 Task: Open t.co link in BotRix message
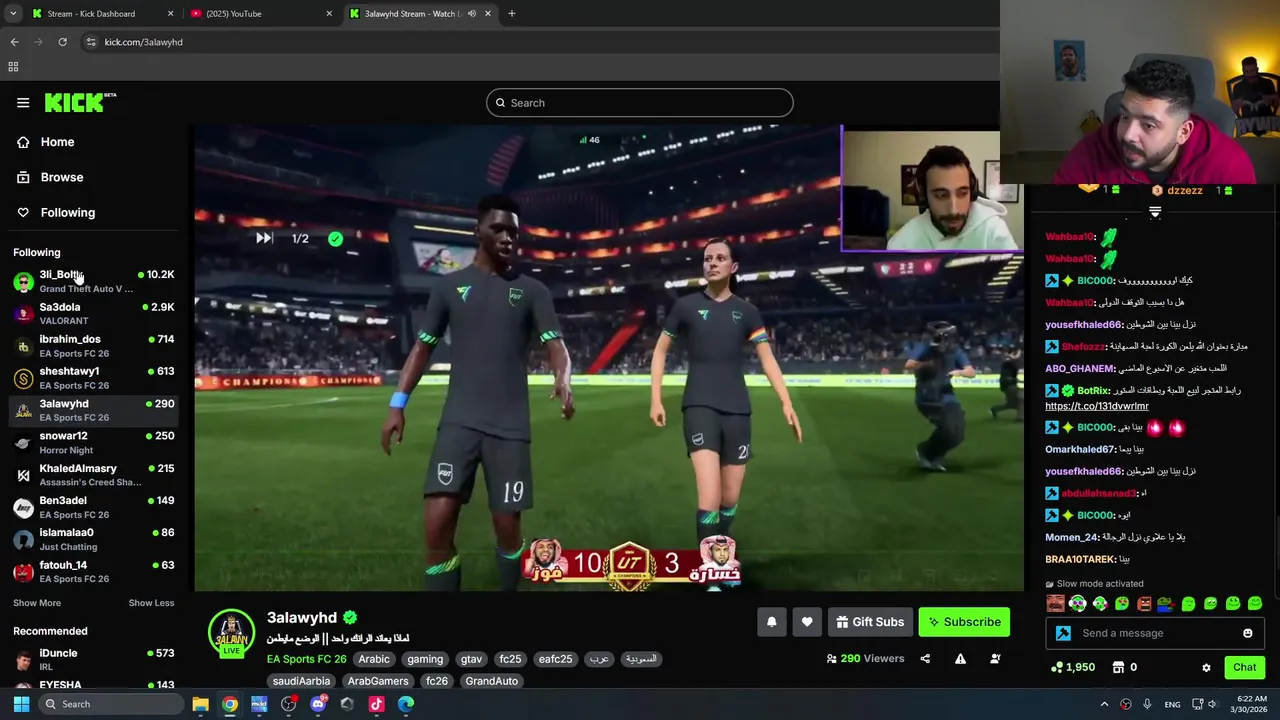1097,406
